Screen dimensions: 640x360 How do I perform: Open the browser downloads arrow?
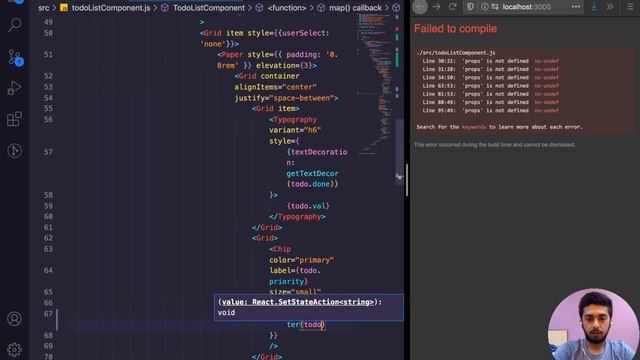coord(594,7)
